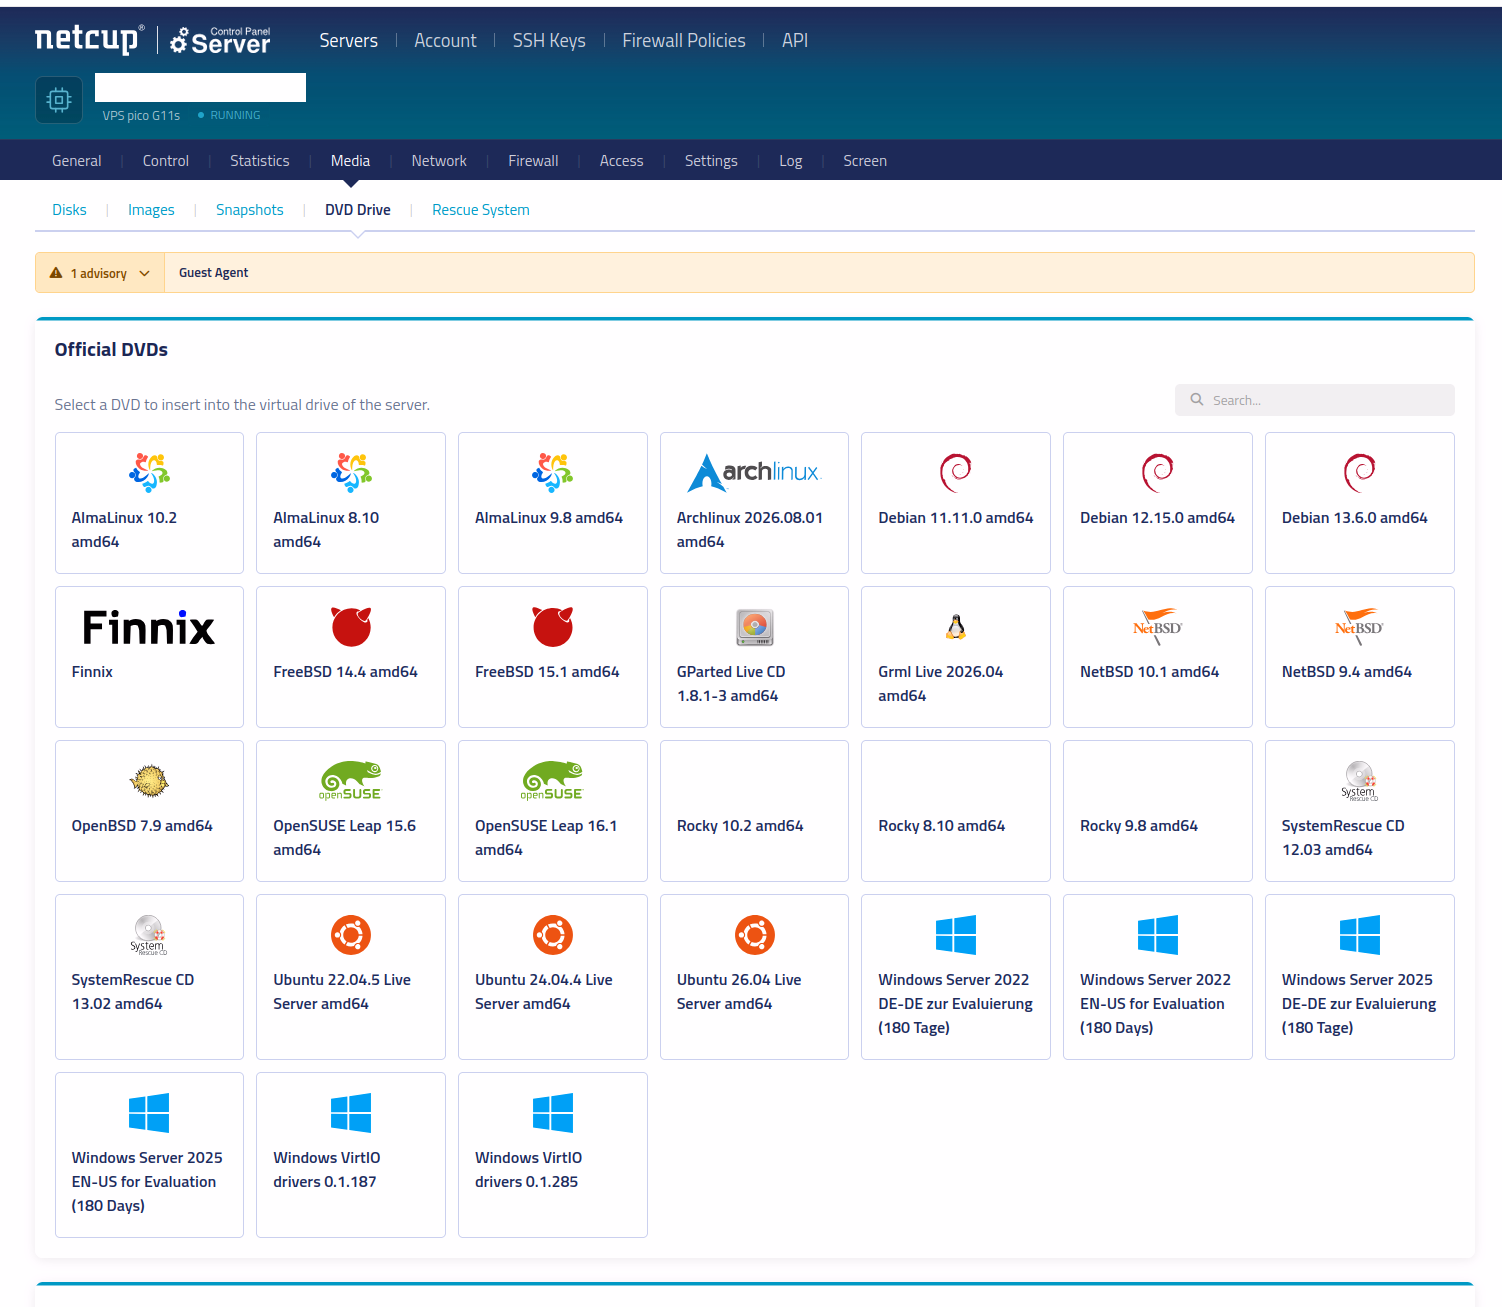Select the Rocky 10.2 amd64 DVD

(x=754, y=811)
